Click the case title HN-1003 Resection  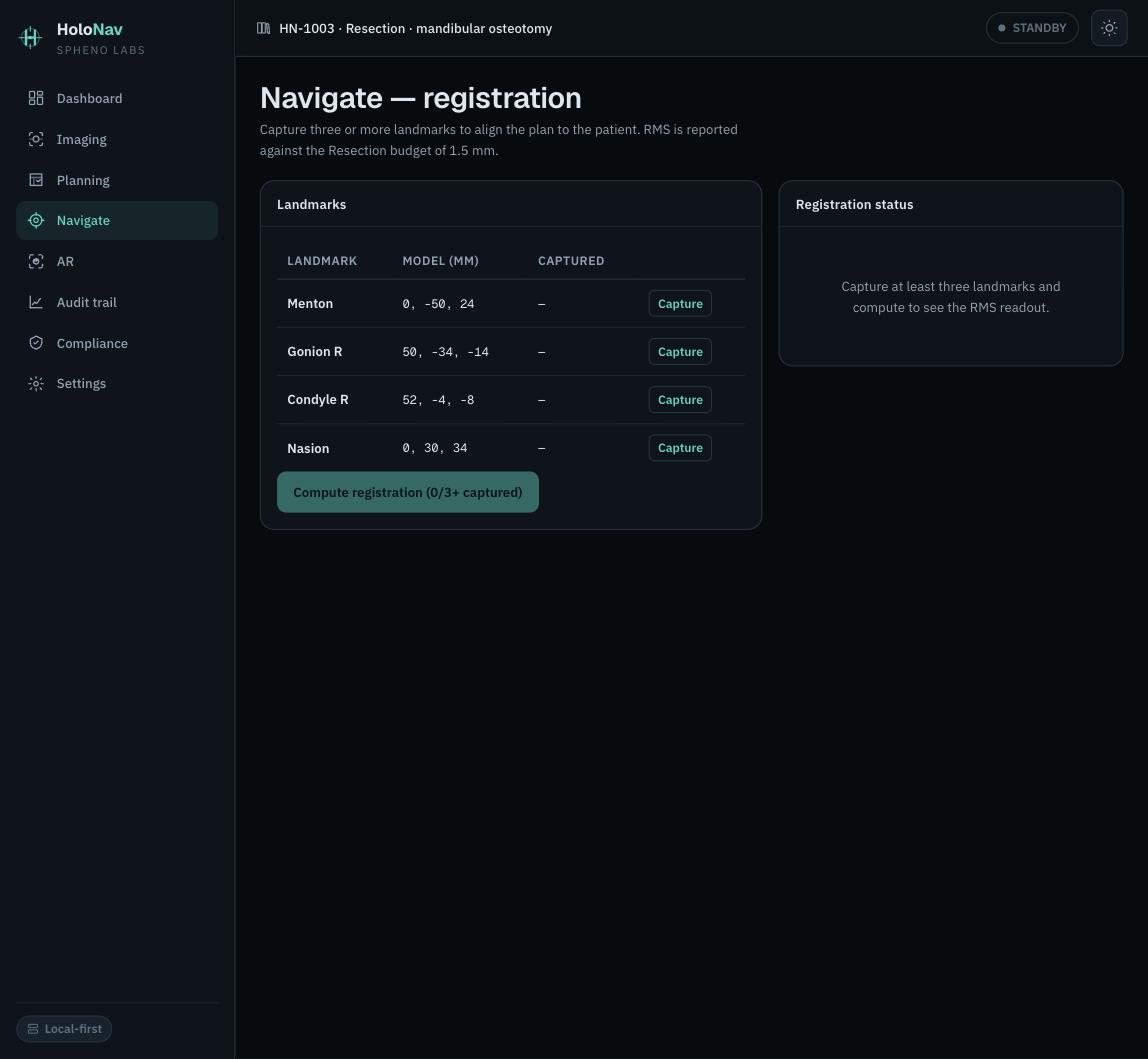(415, 29)
